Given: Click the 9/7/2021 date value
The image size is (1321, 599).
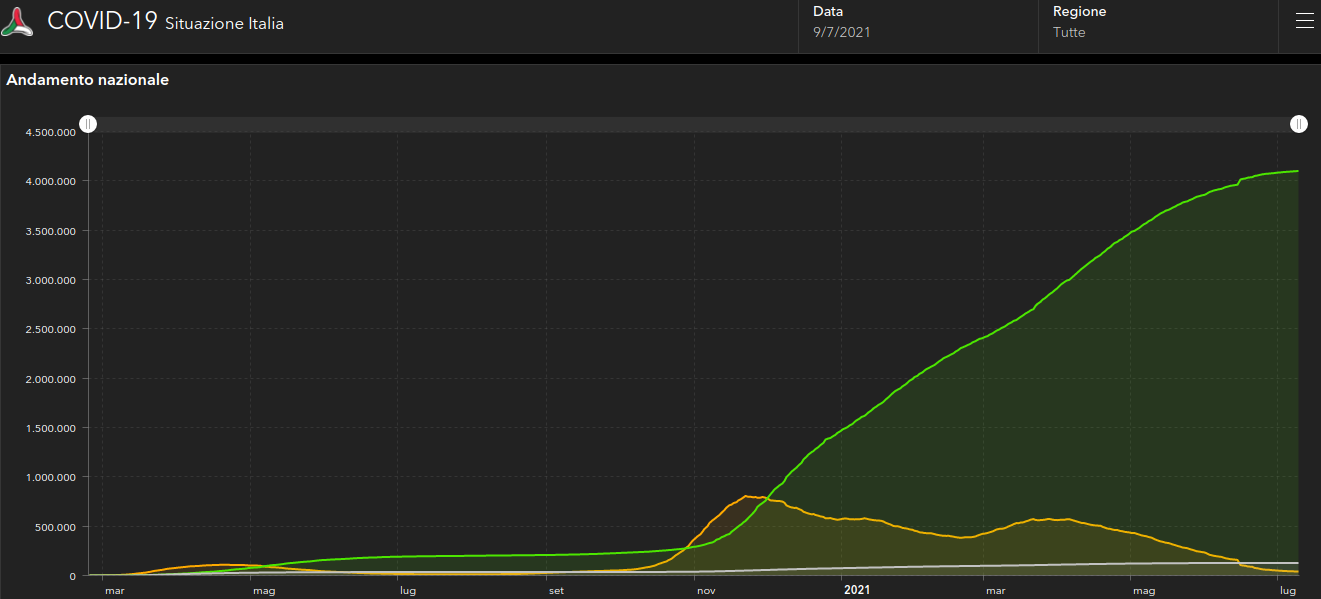Looking at the screenshot, I should [x=841, y=32].
